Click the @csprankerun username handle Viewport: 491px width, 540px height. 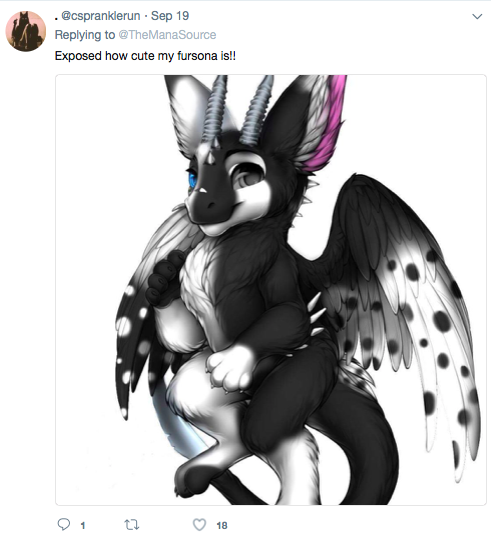pos(101,16)
